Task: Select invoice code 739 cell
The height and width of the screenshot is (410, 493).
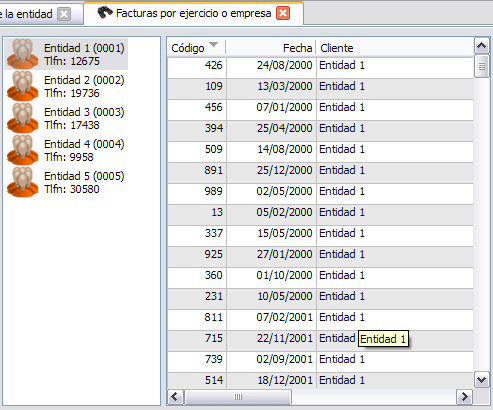Action: (197, 362)
